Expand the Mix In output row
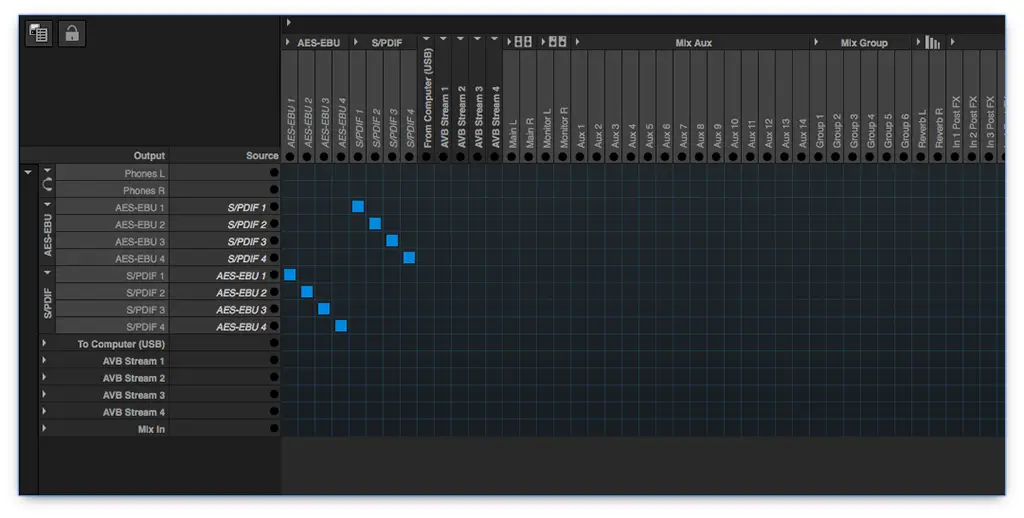Image resolution: width=1024 pixels, height=518 pixels. pyautogui.click(x=44, y=429)
